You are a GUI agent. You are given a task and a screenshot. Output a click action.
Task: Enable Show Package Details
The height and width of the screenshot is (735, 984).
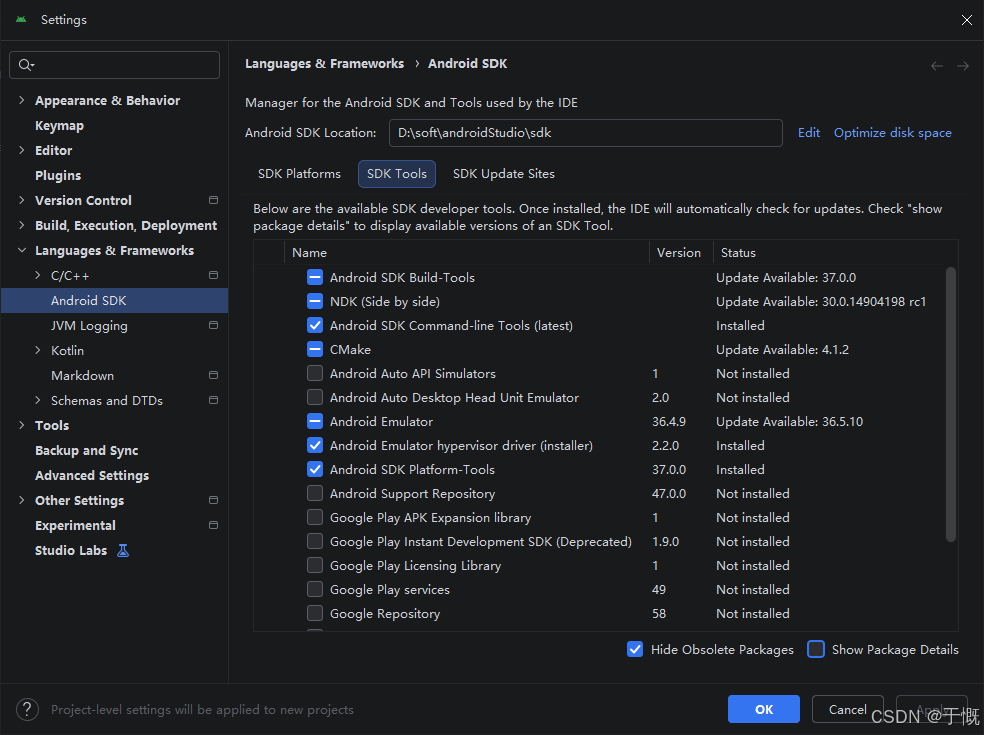[816, 650]
